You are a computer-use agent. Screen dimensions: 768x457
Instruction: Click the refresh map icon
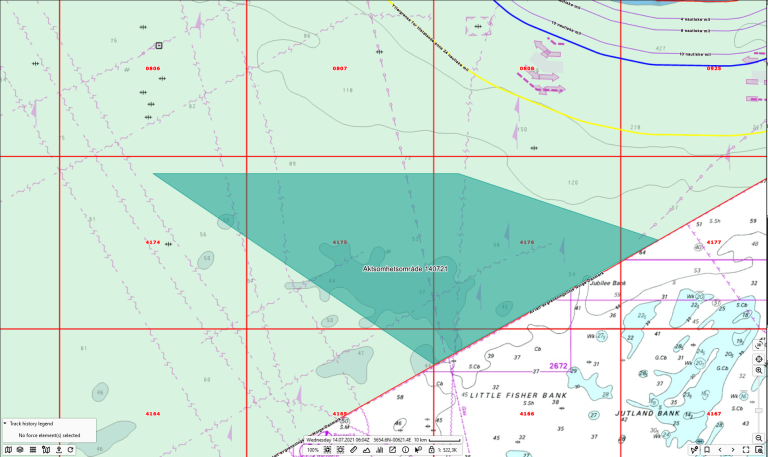[70, 450]
